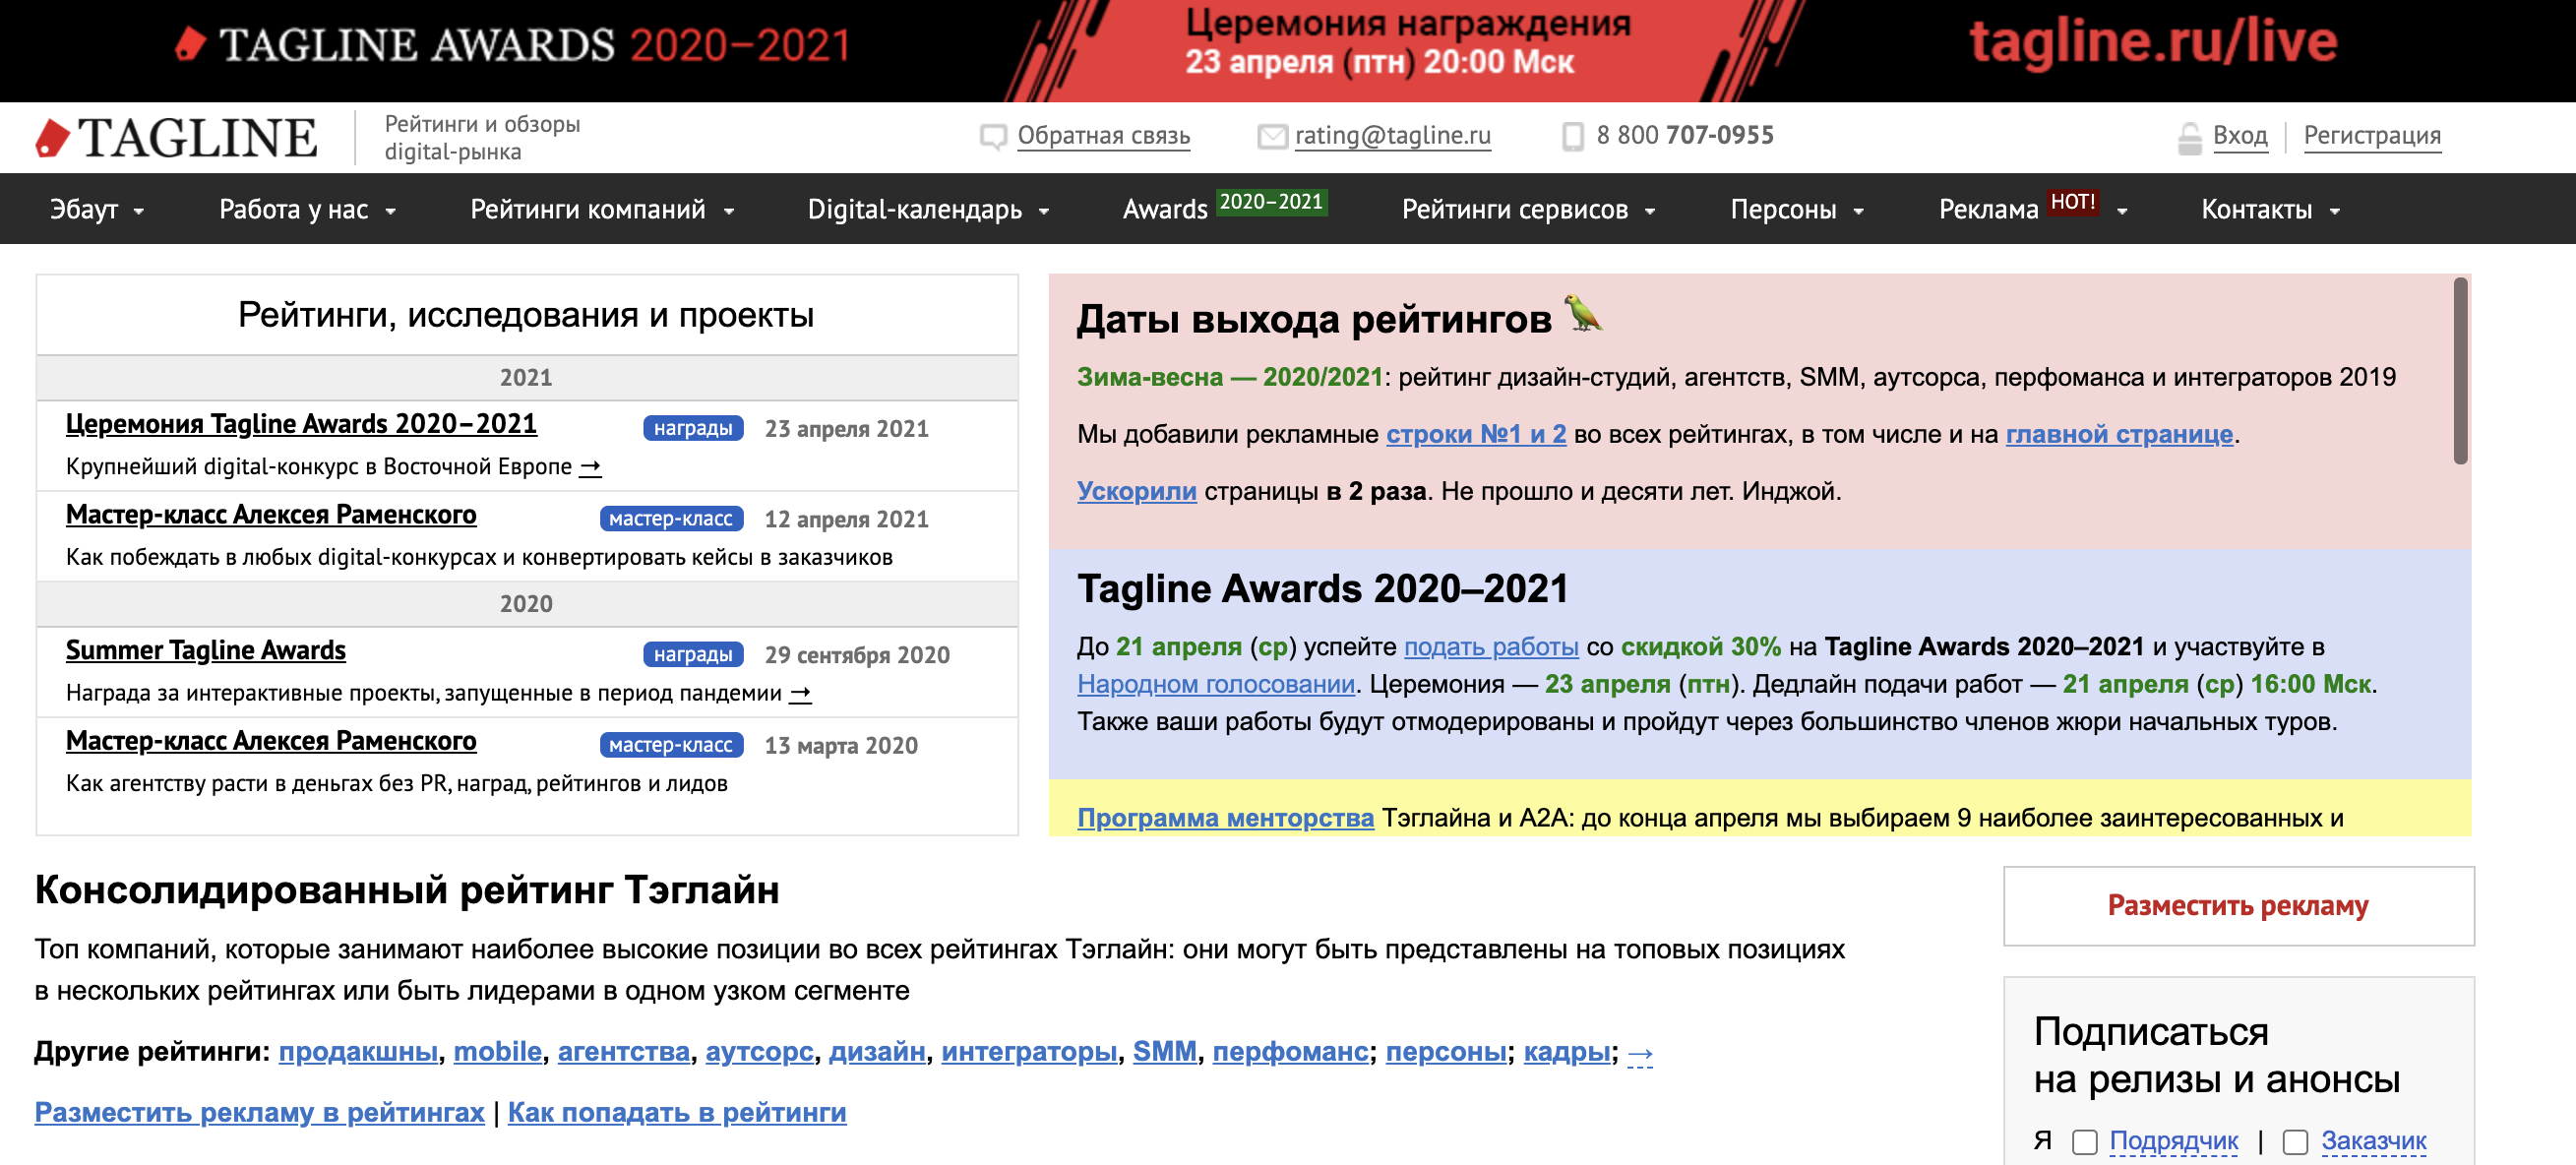Screen dimensions: 2576x1165
Task: Click Разместить рекламу в рейтингах link
Action: 259,1113
